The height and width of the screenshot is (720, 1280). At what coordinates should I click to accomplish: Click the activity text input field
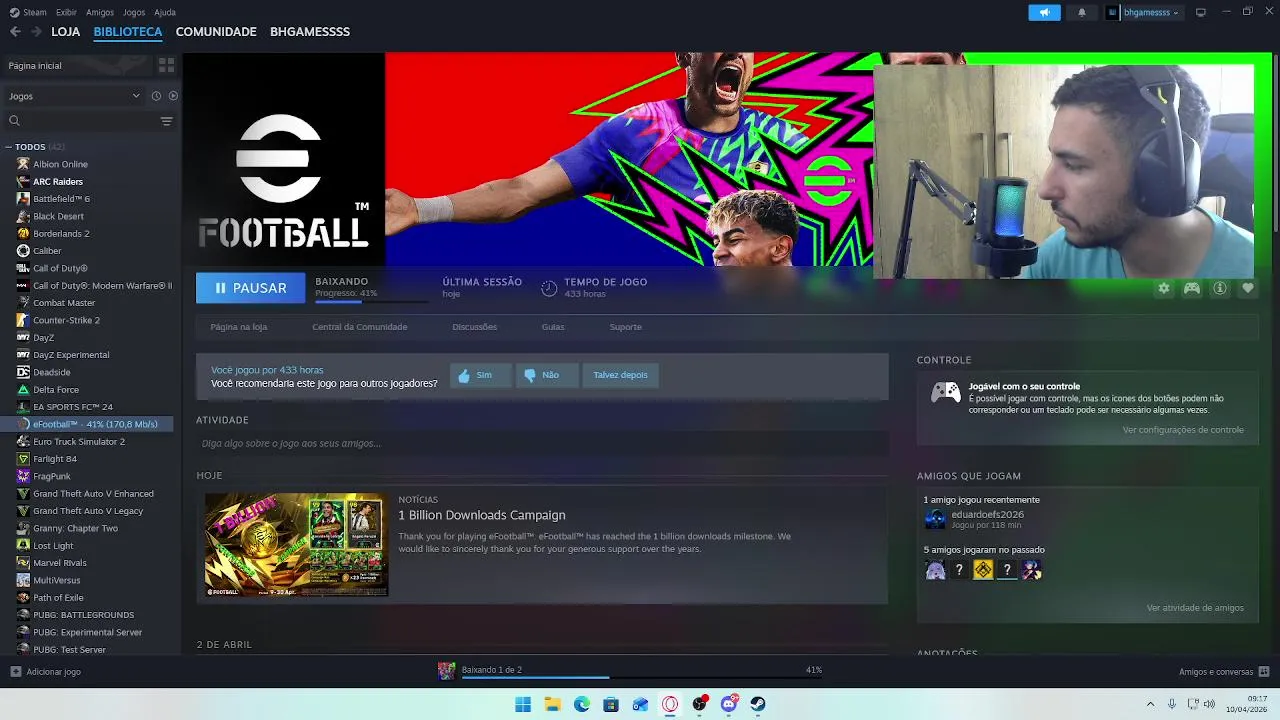point(542,443)
